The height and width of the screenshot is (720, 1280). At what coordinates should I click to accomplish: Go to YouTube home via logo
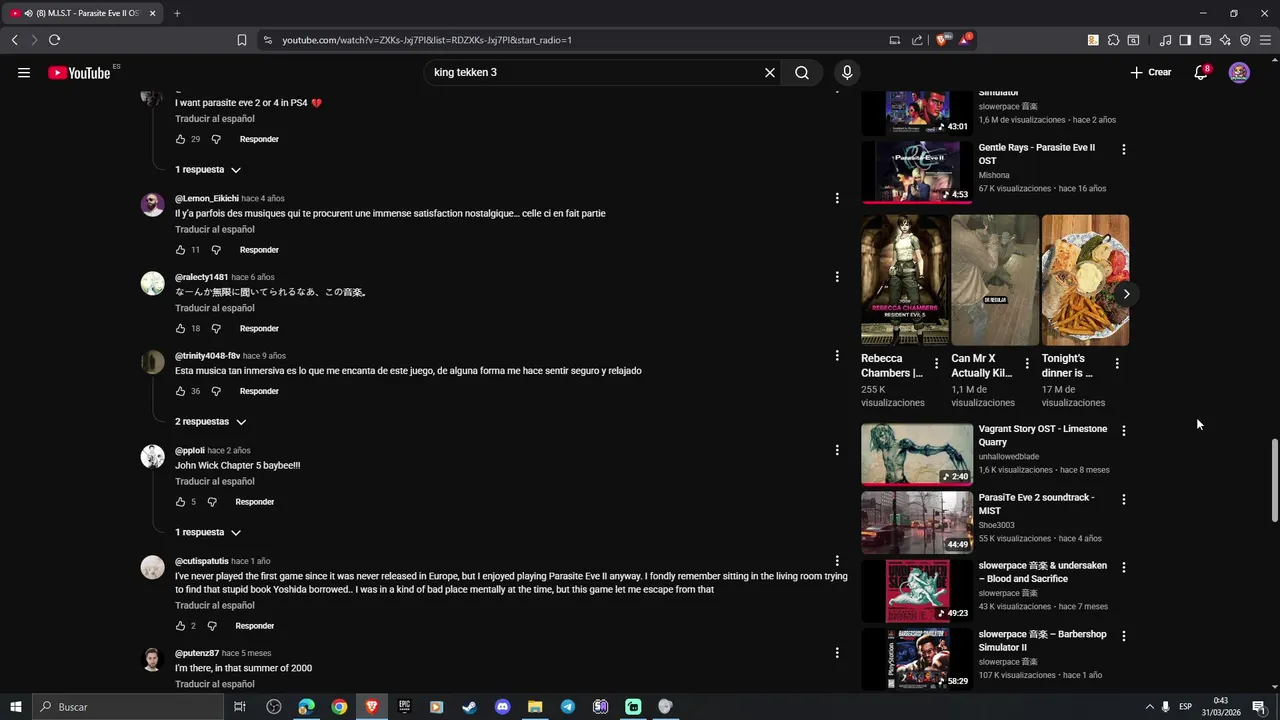point(79,72)
